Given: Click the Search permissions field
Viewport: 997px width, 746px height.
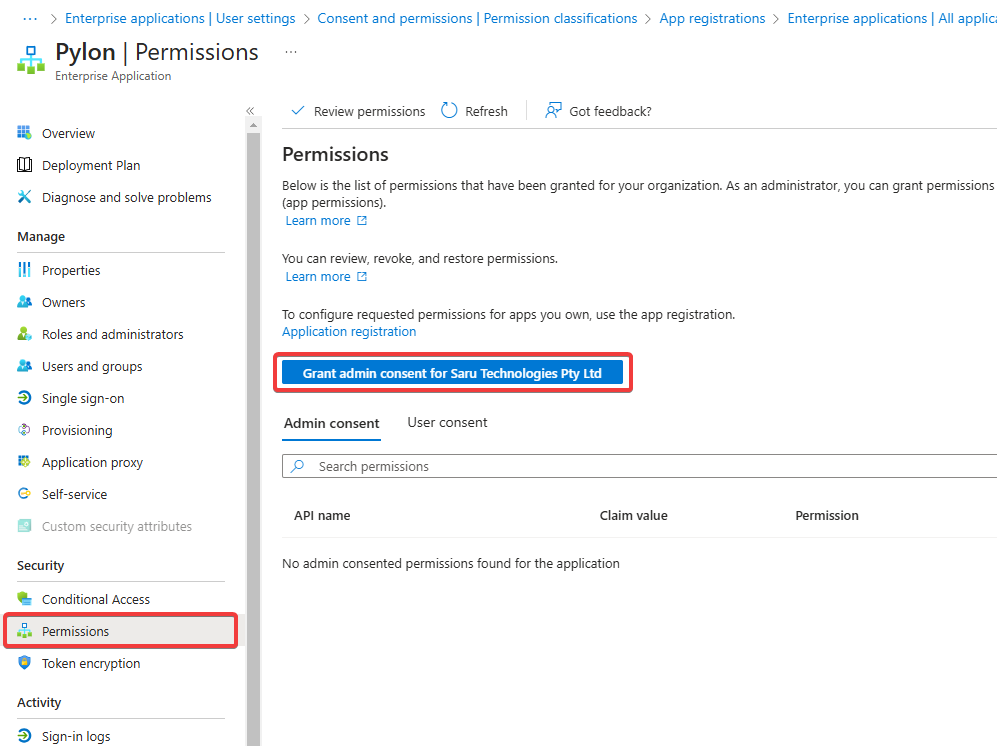Looking at the screenshot, I should click(500, 466).
